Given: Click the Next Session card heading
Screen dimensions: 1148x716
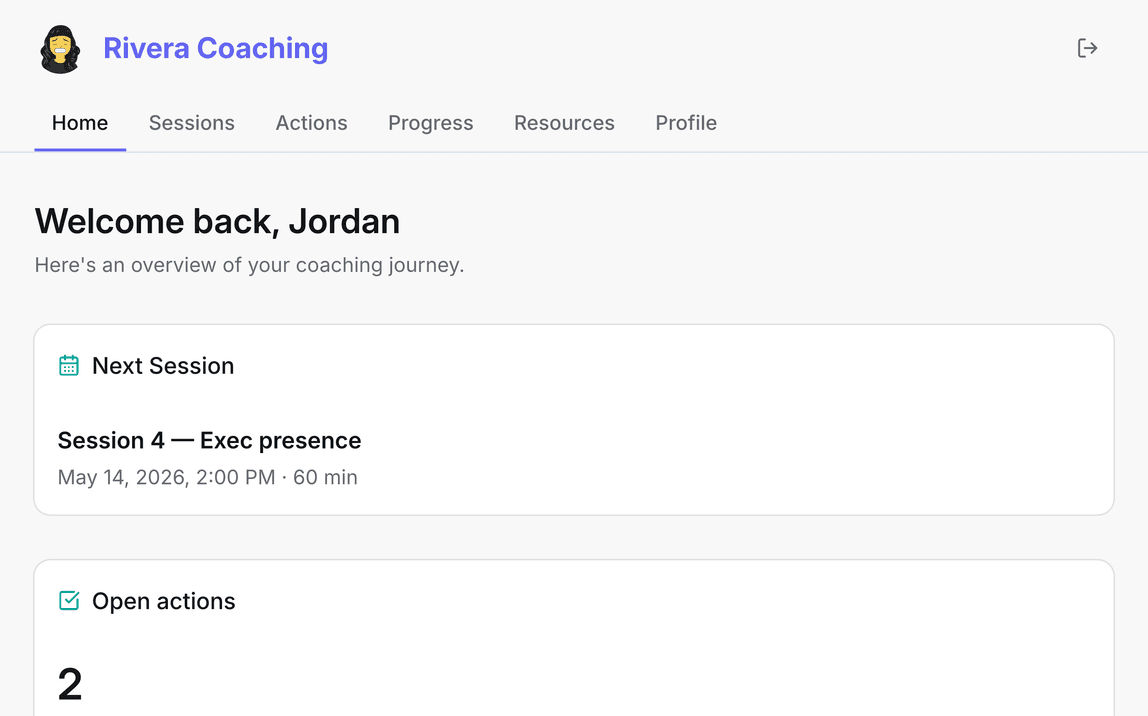Looking at the screenshot, I should tap(163, 365).
